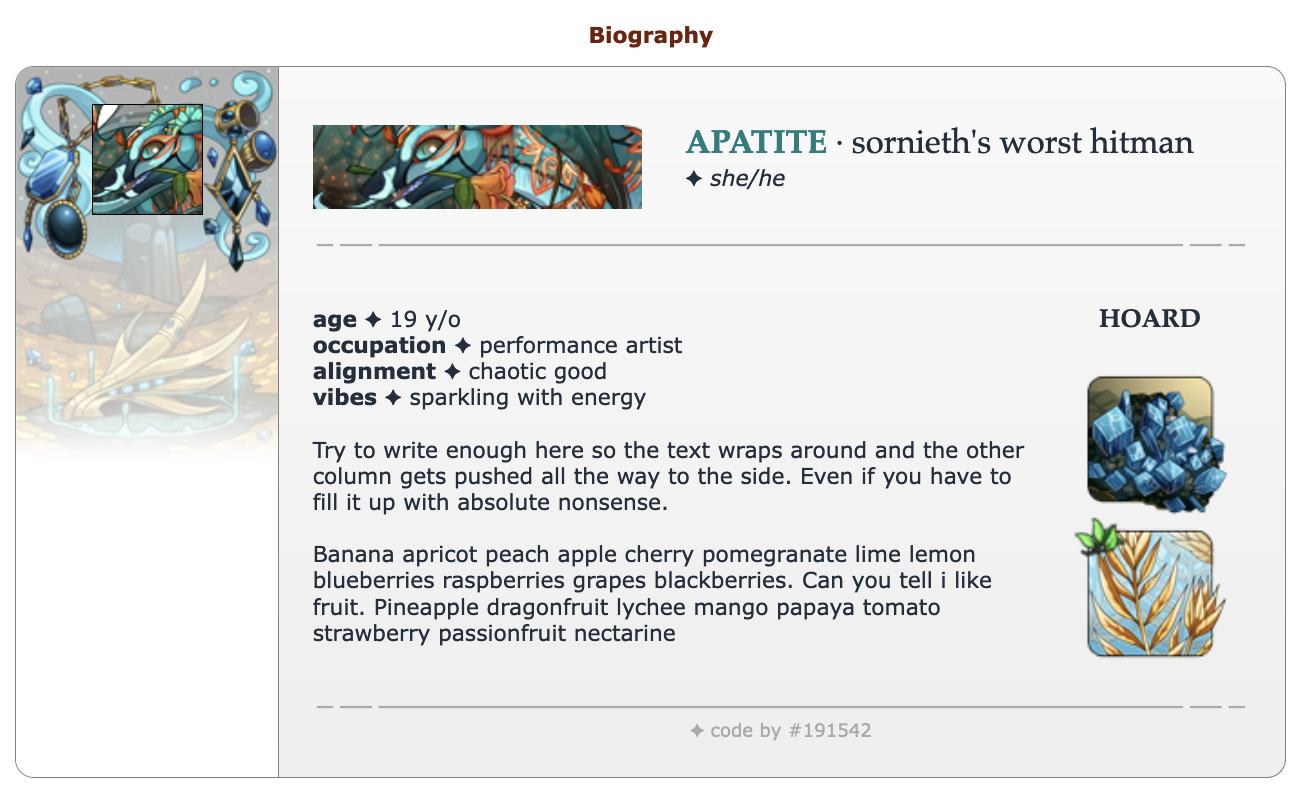Click the sparkle icon after age label
Viewport: 1310px width, 792px height.
coord(373,320)
